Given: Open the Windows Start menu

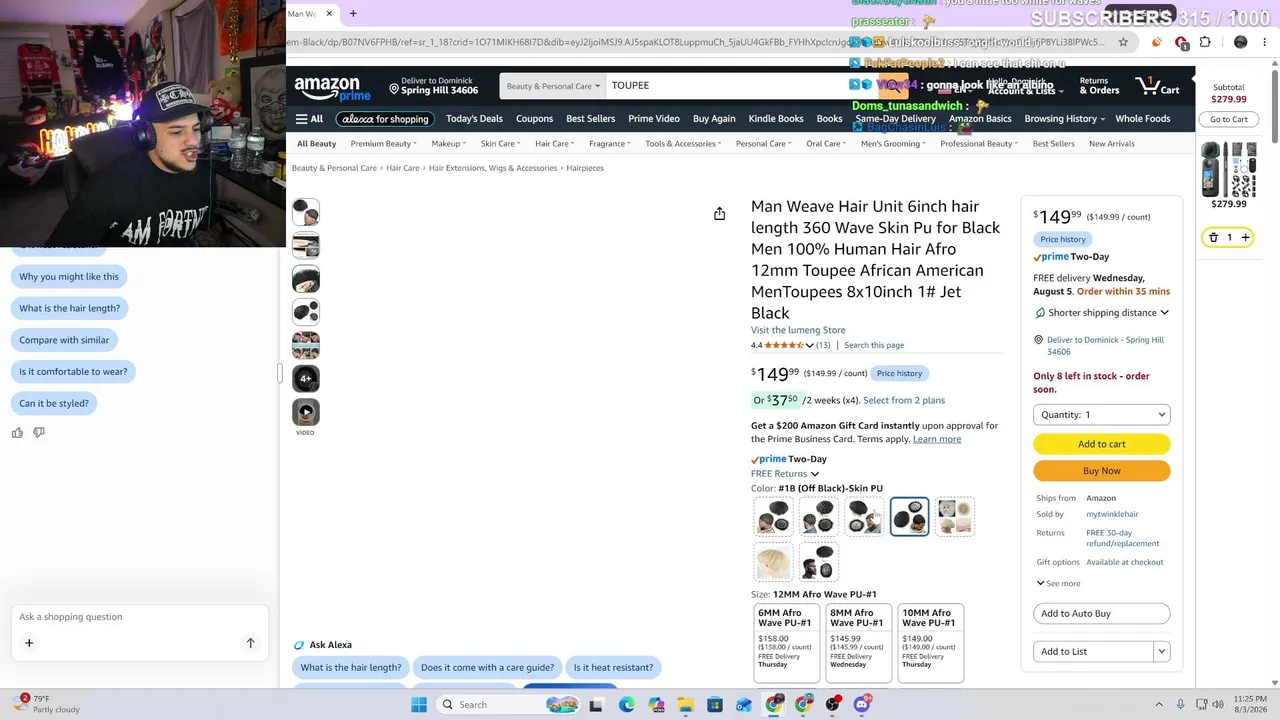Looking at the screenshot, I should click(x=419, y=705).
